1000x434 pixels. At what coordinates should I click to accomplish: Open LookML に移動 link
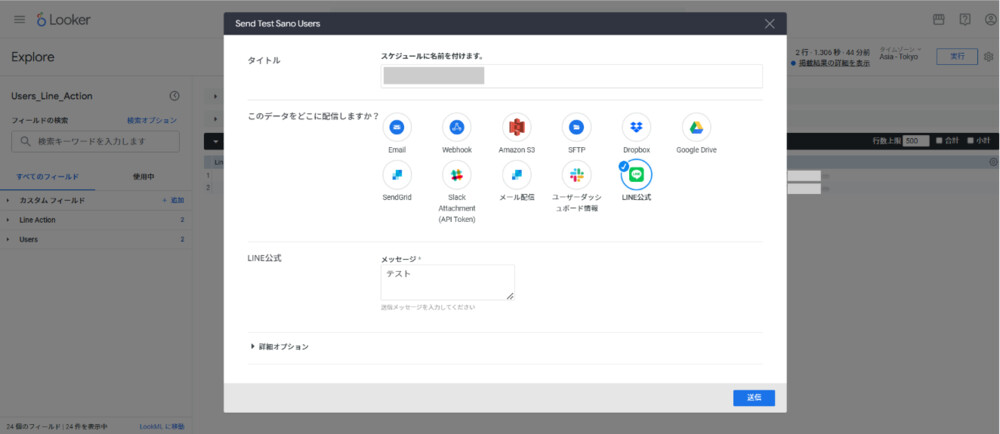click(x=162, y=426)
